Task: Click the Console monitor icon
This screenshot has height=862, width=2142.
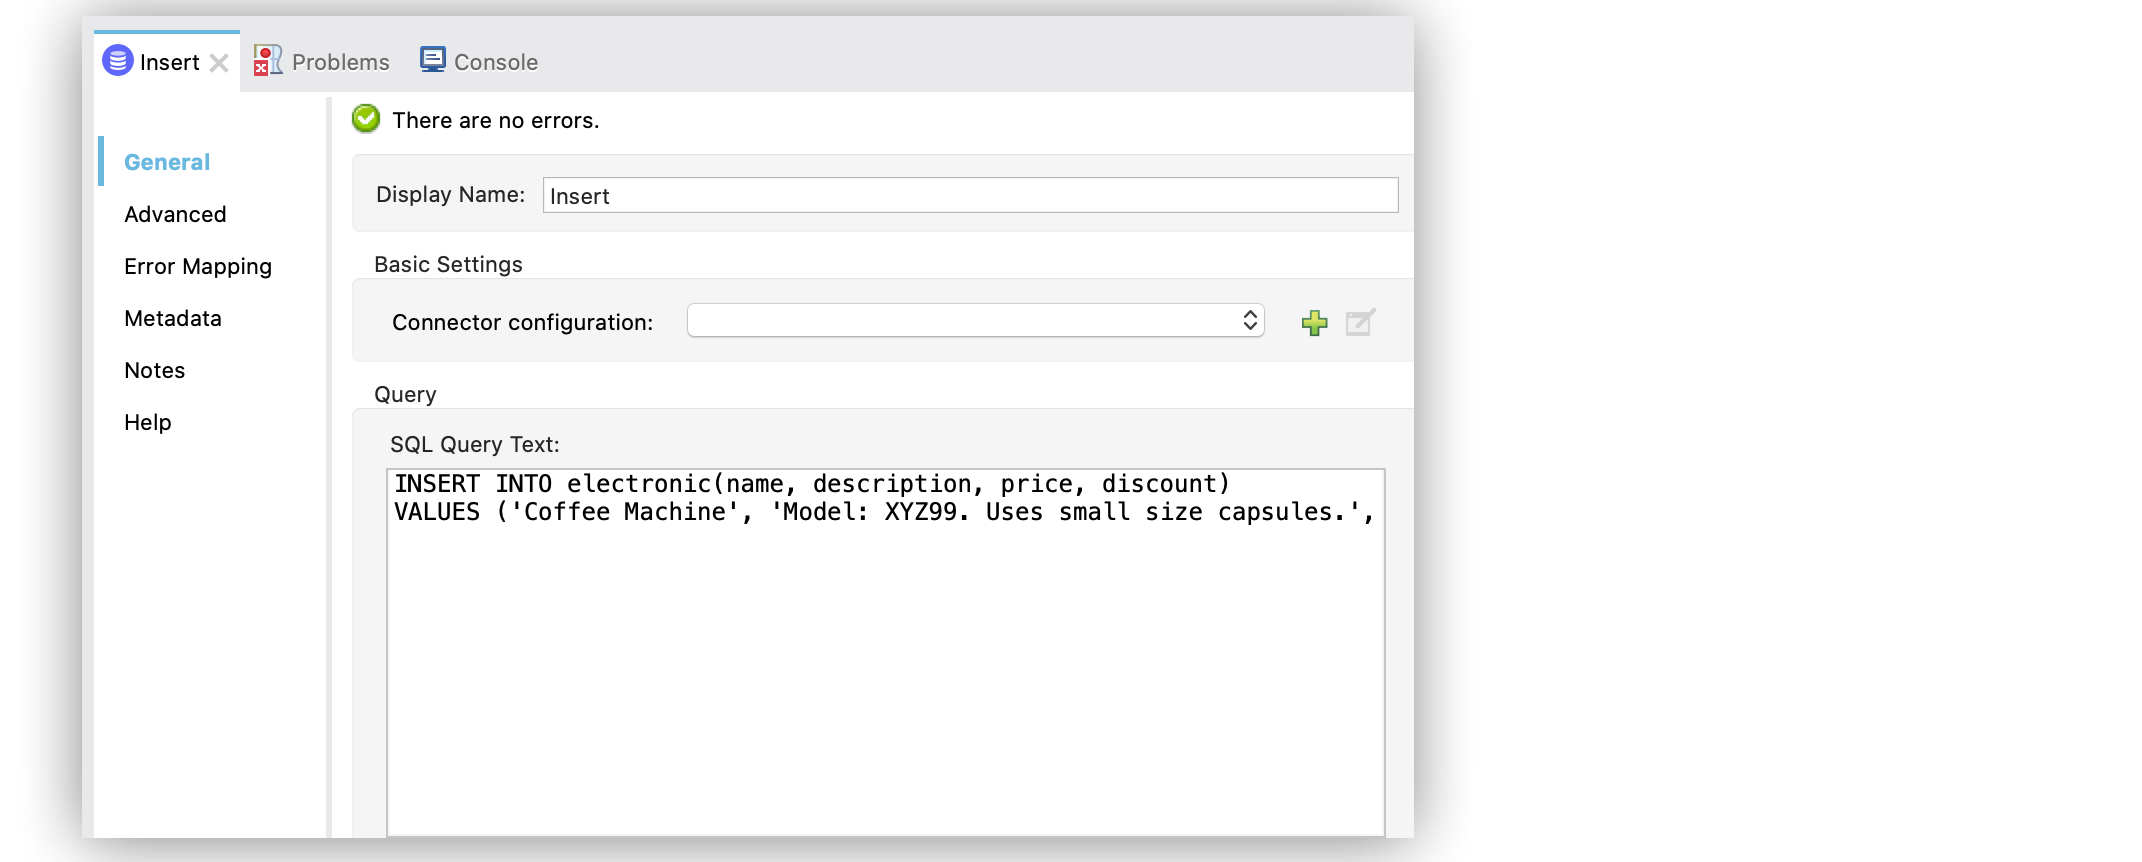Action: pos(432,60)
